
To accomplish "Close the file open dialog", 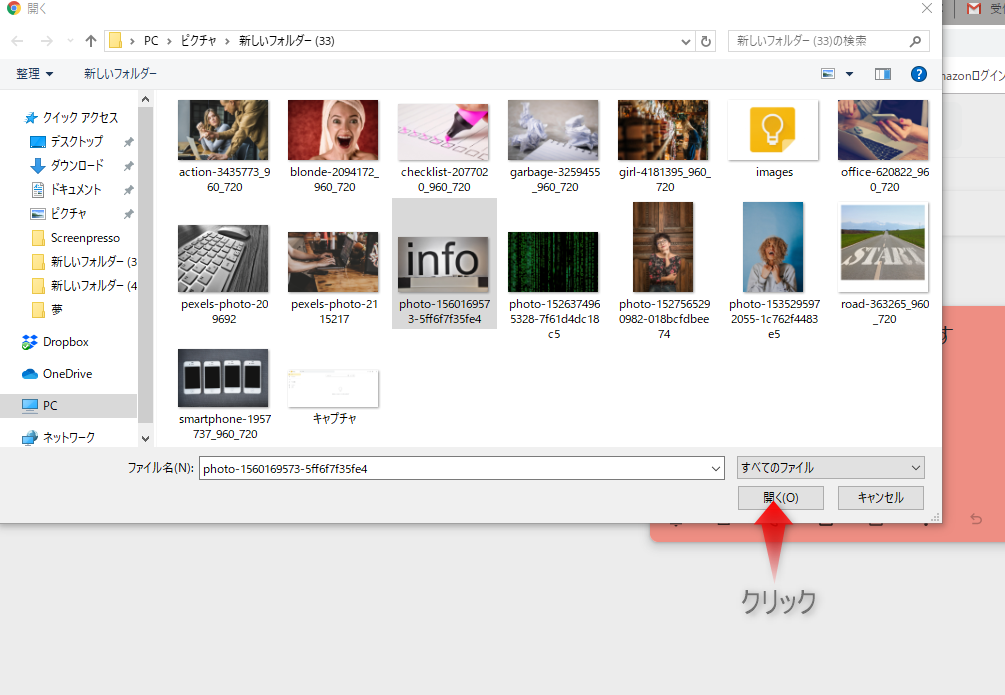I will (x=927, y=8).
